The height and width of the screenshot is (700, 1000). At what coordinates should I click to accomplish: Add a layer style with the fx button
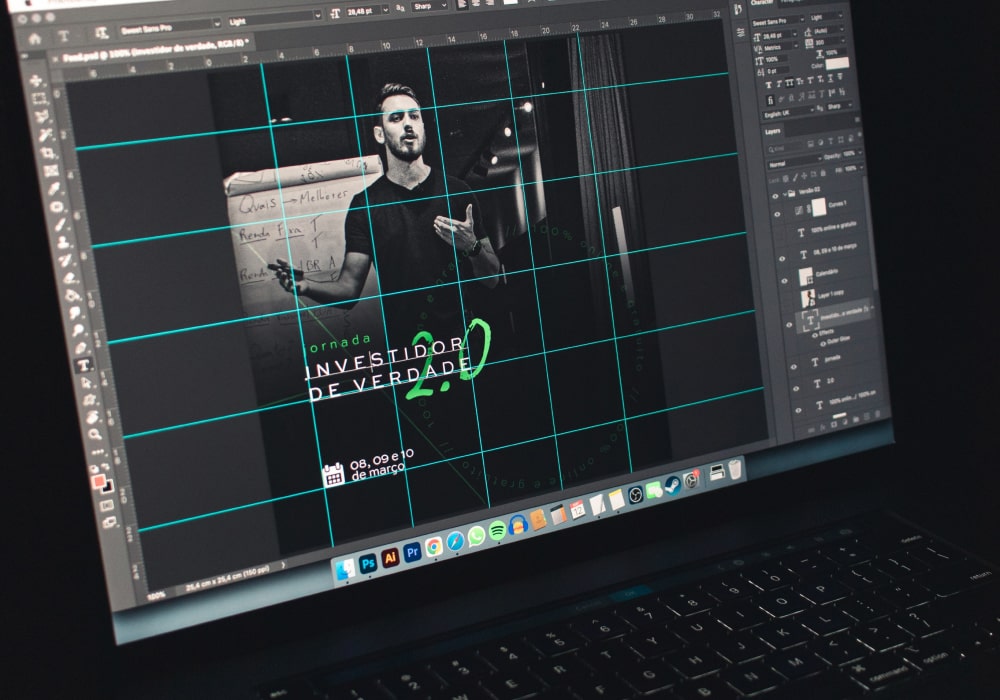823,427
